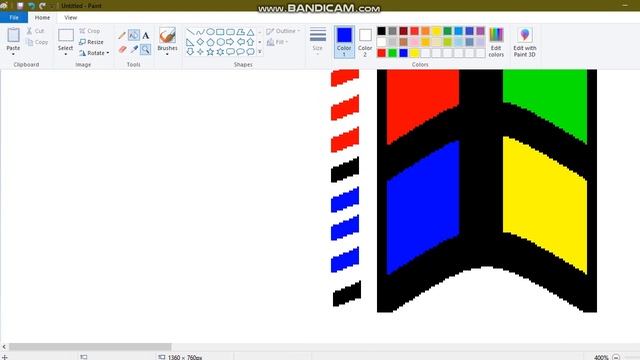
Task: Click the Paste clipboard icon
Action: pos(13,36)
